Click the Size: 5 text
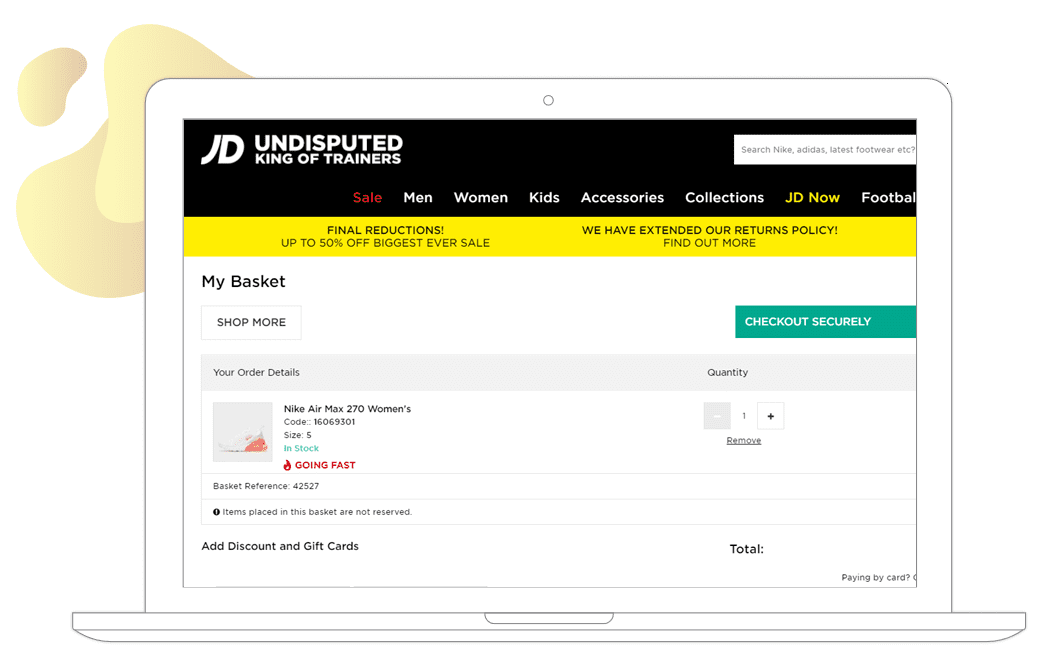 (x=298, y=436)
